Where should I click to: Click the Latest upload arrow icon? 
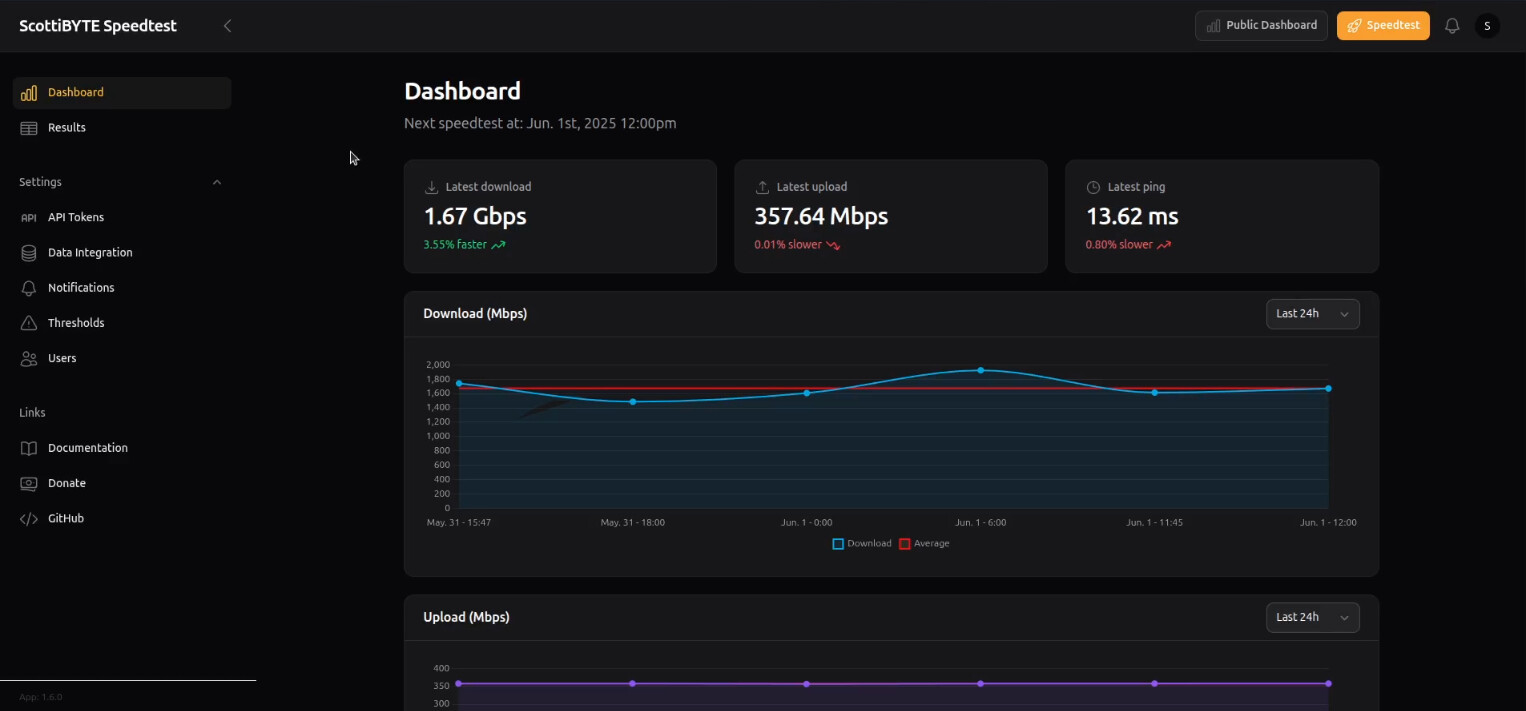click(762, 187)
